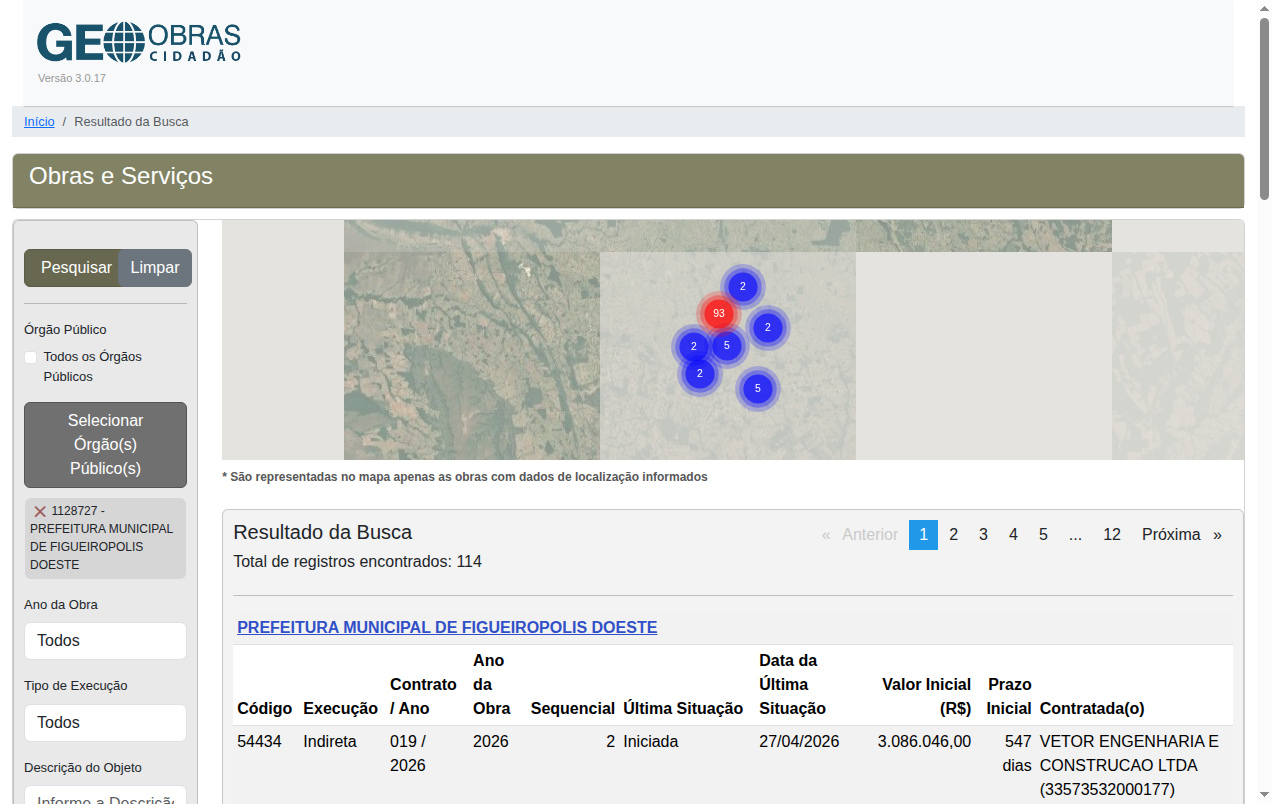Viewport: 1272px width, 804px height.
Task: Click the 27/04/2026 date cell
Action: click(x=799, y=742)
